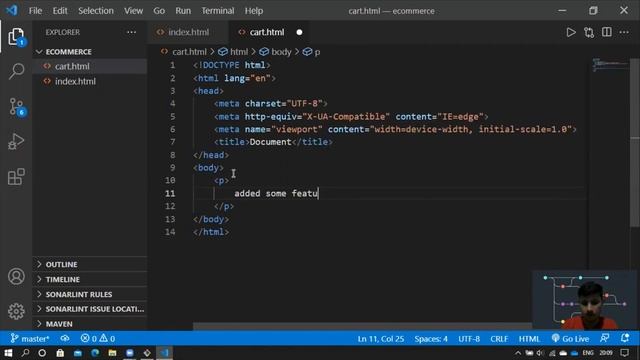Open the Help menu

tap(254, 11)
